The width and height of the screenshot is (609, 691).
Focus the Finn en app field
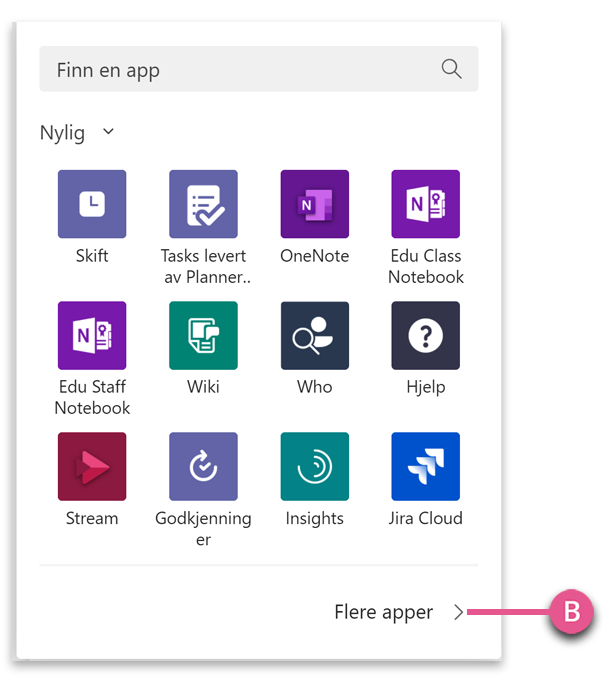[259, 69]
